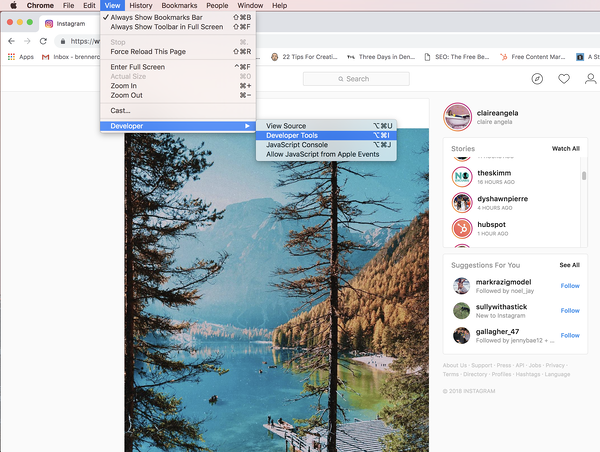Click Watch All stories link
This screenshot has width=600, height=452.
coord(565,148)
